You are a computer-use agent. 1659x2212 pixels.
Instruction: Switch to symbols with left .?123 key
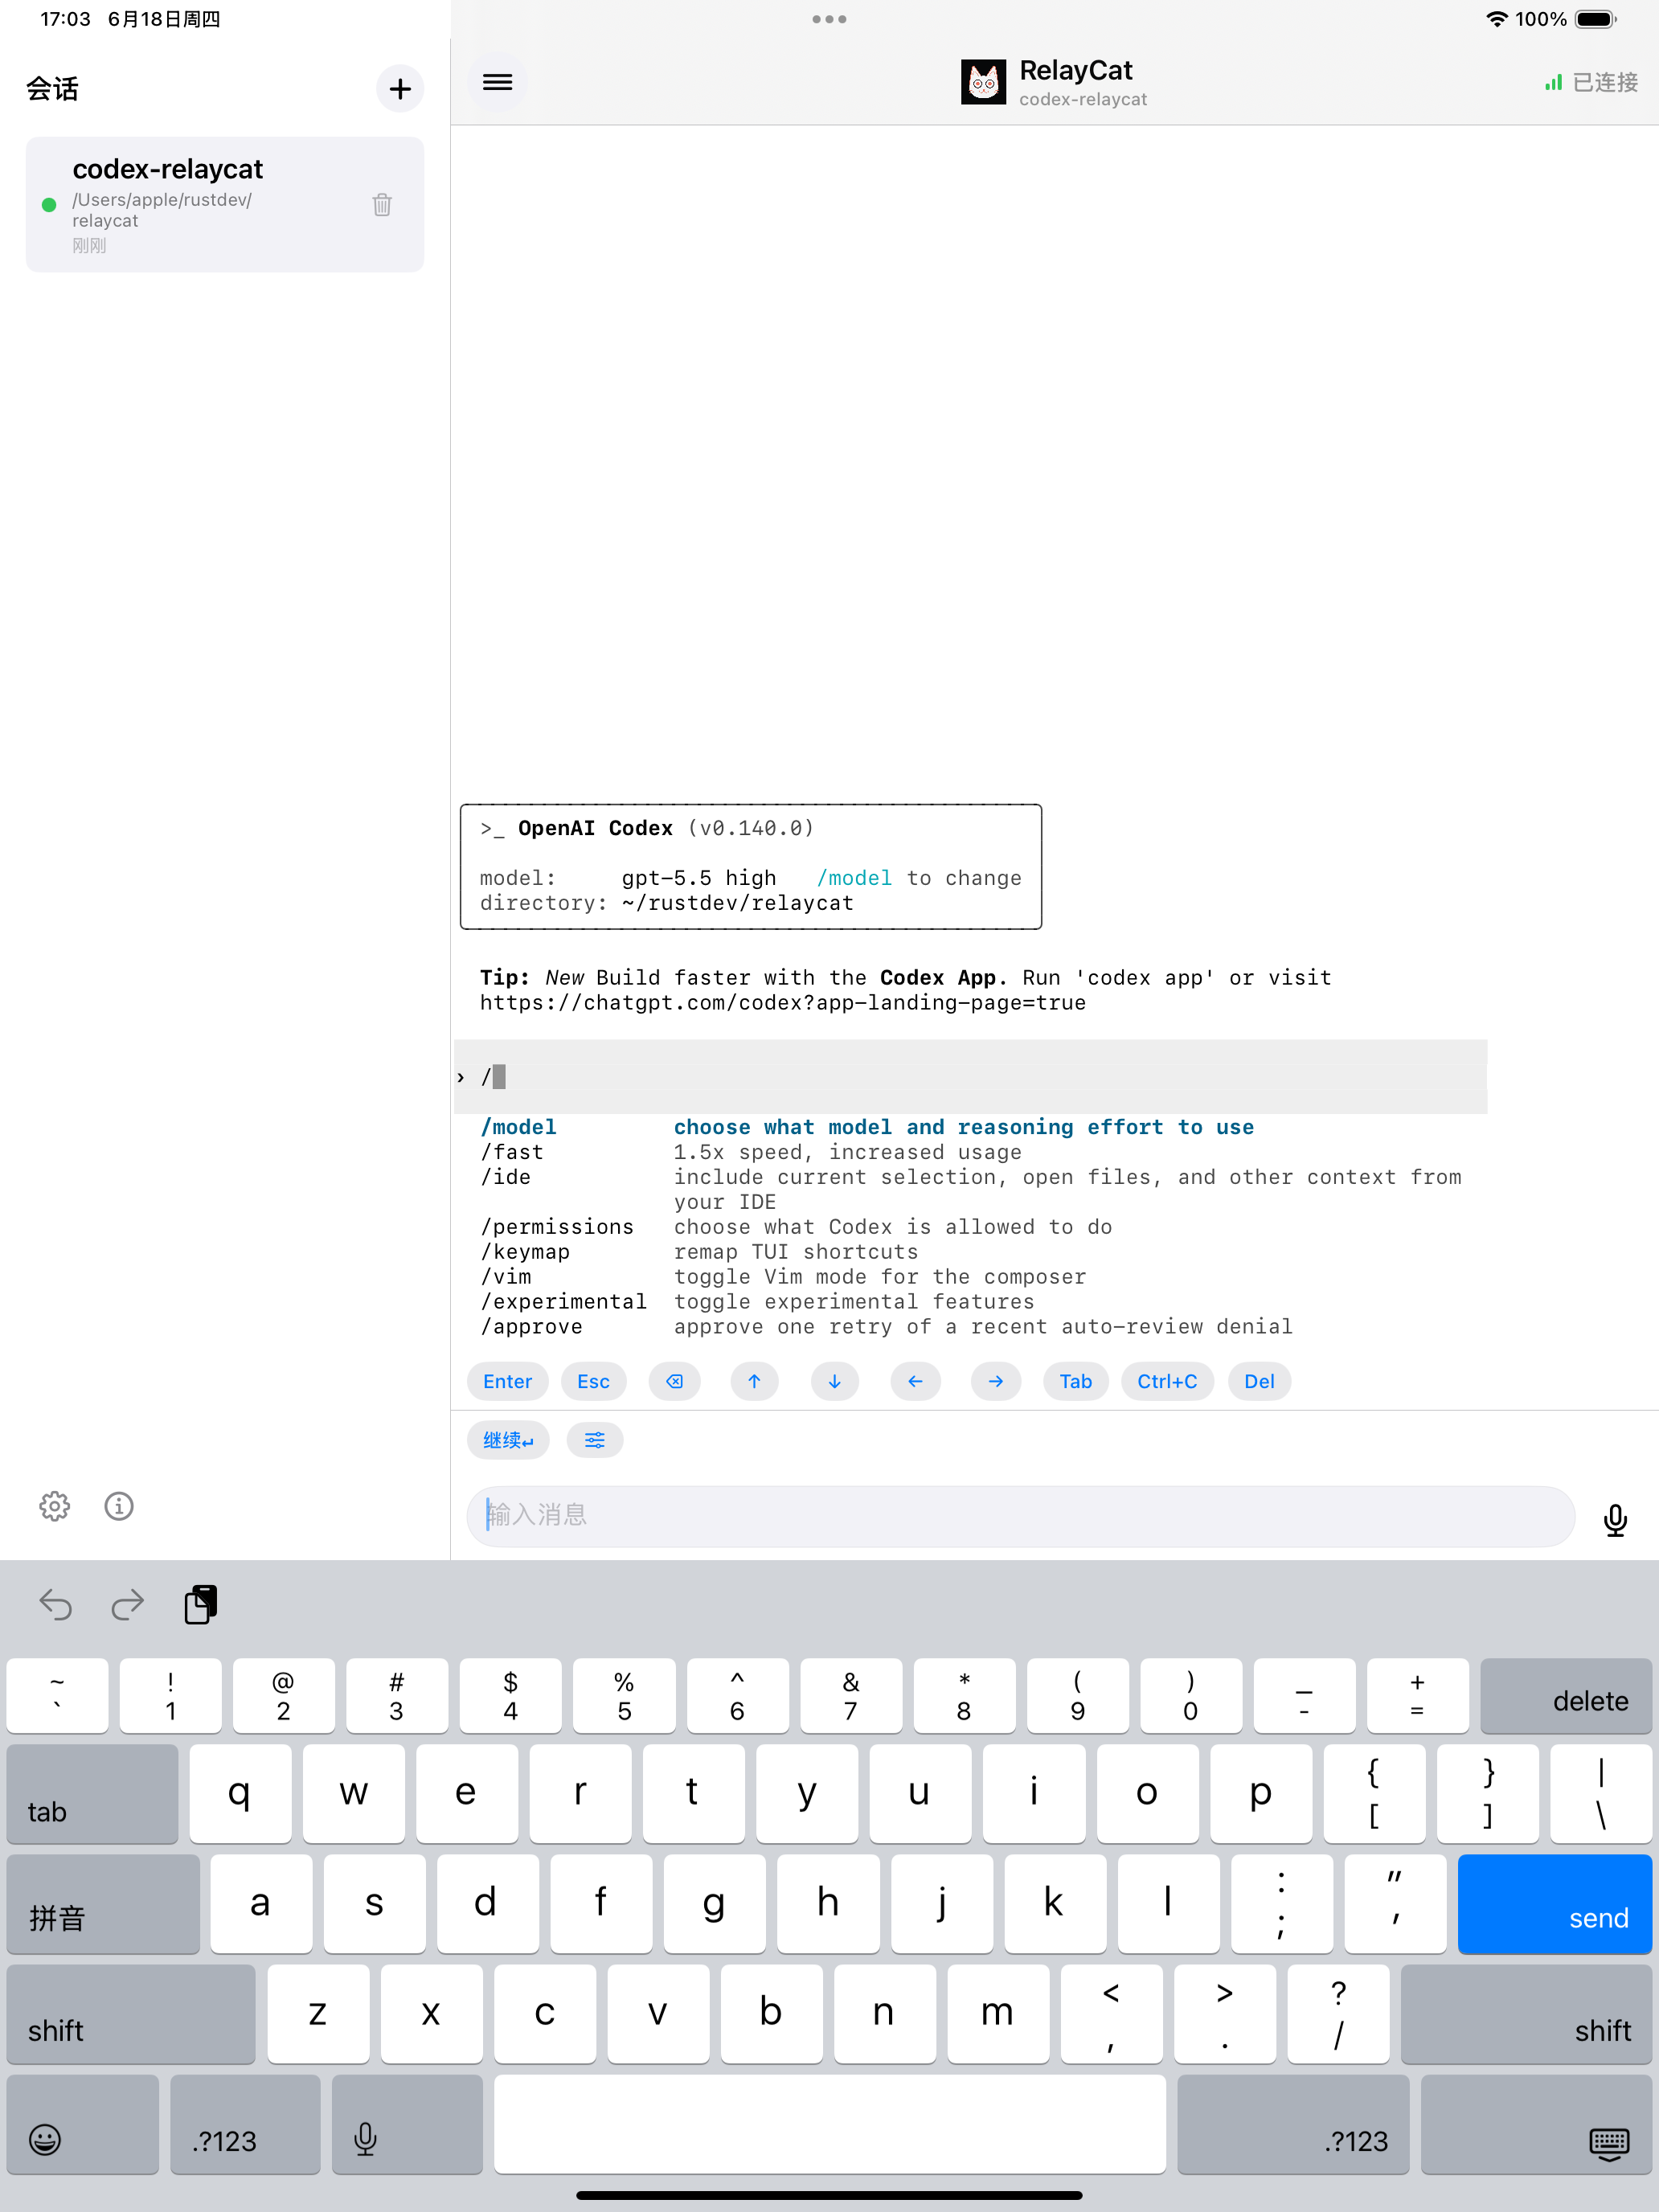tap(245, 2123)
